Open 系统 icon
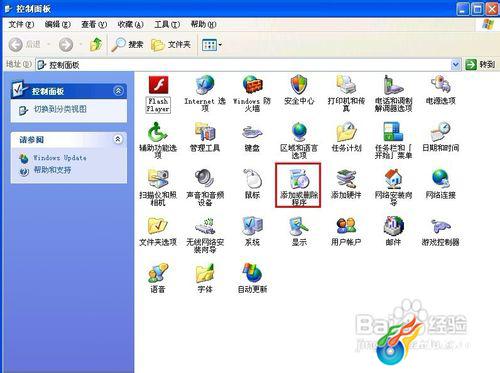The image size is (500, 373). click(x=252, y=231)
